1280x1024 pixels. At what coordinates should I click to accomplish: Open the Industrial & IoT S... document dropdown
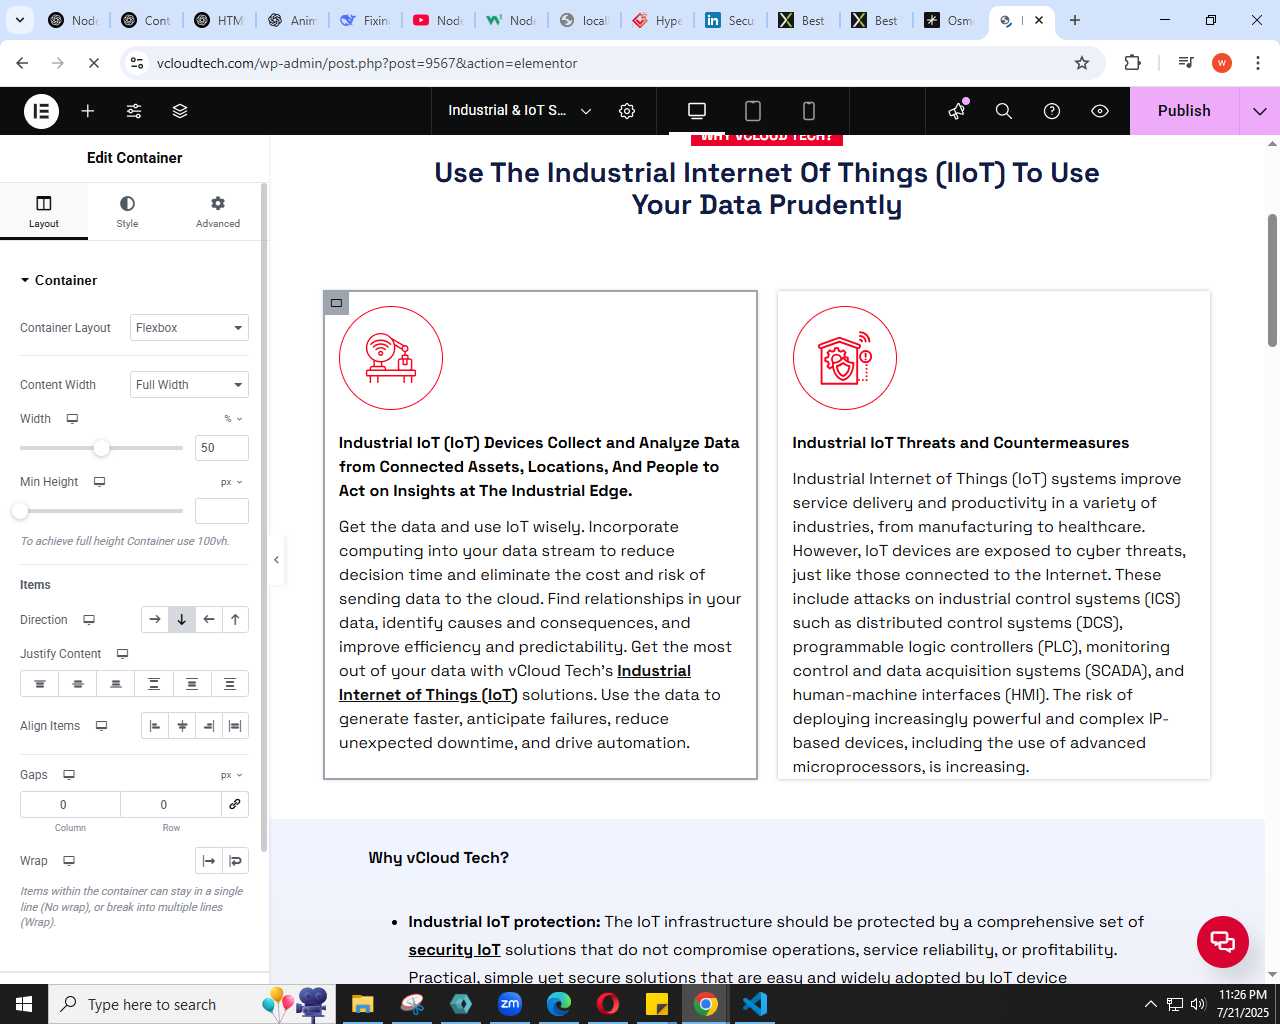coord(519,111)
